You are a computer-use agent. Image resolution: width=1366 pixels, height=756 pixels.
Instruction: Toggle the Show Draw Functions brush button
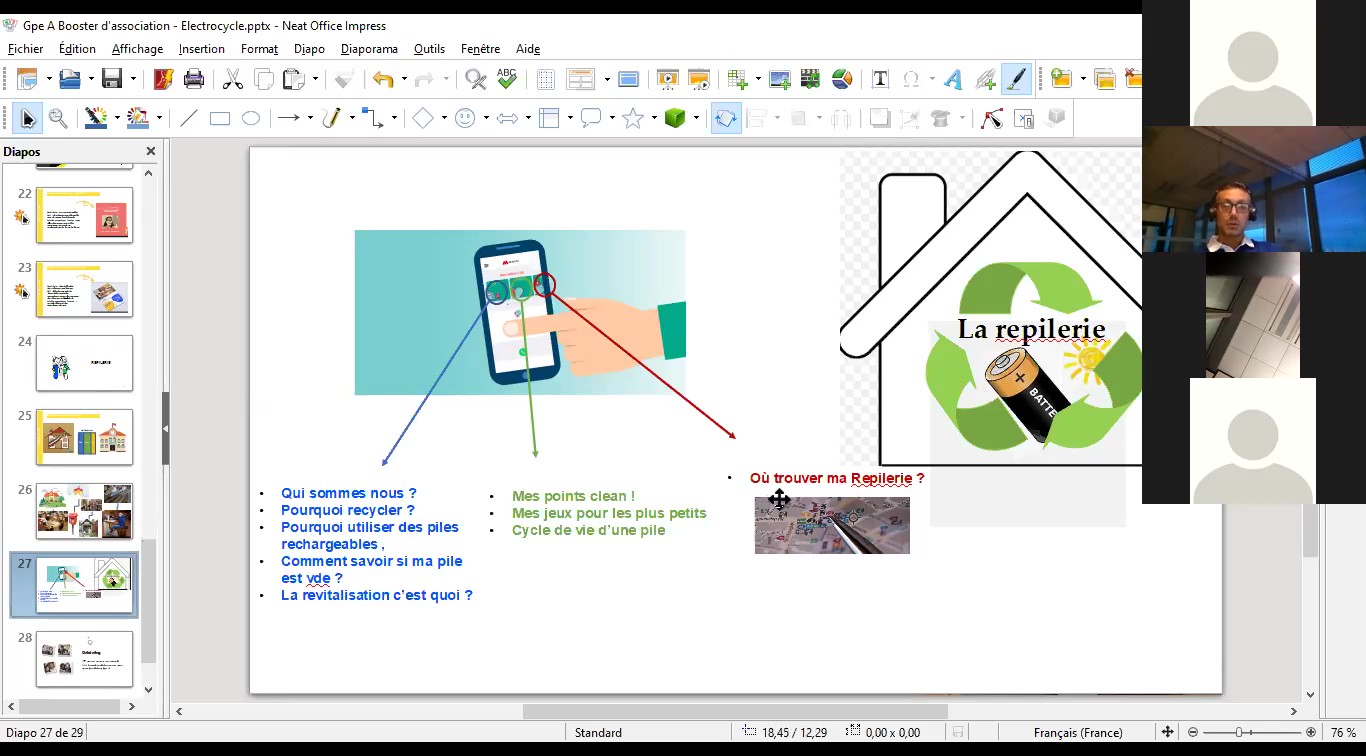[x=1016, y=79]
